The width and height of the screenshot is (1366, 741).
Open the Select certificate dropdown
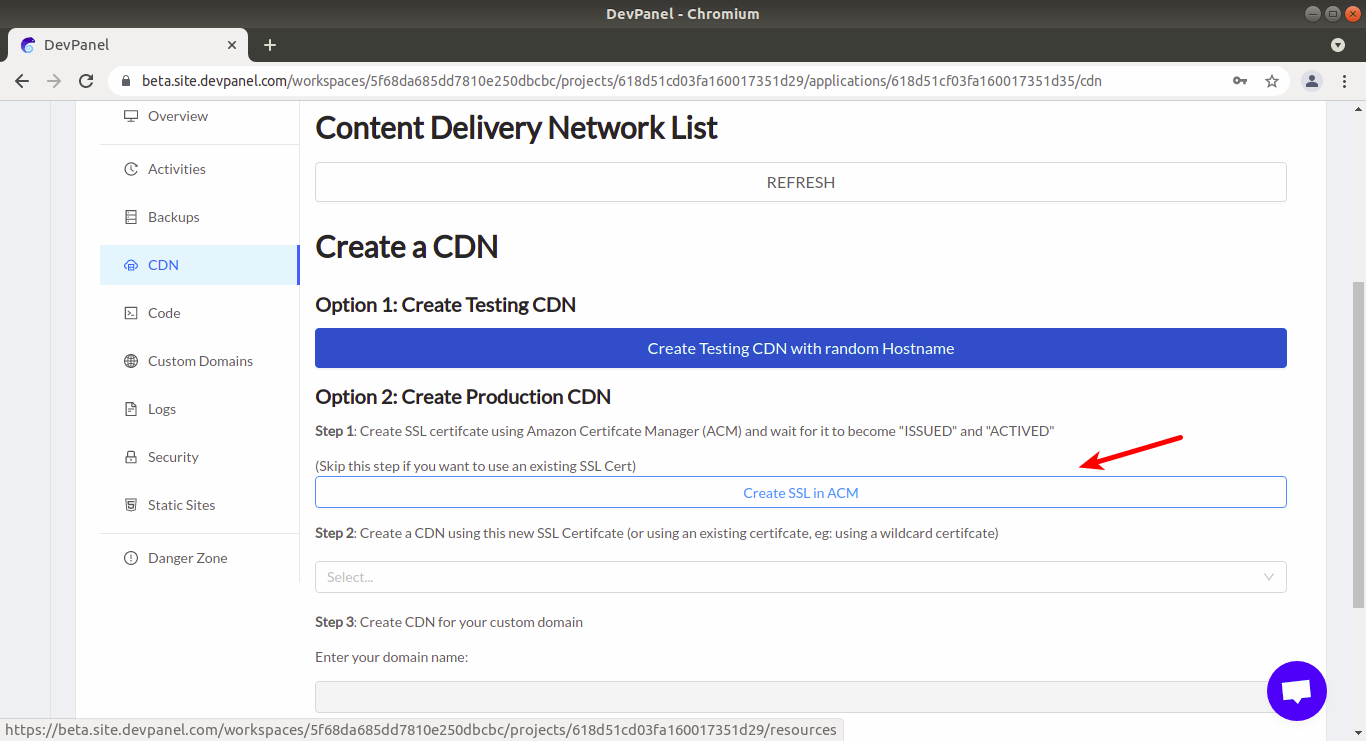(800, 577)
